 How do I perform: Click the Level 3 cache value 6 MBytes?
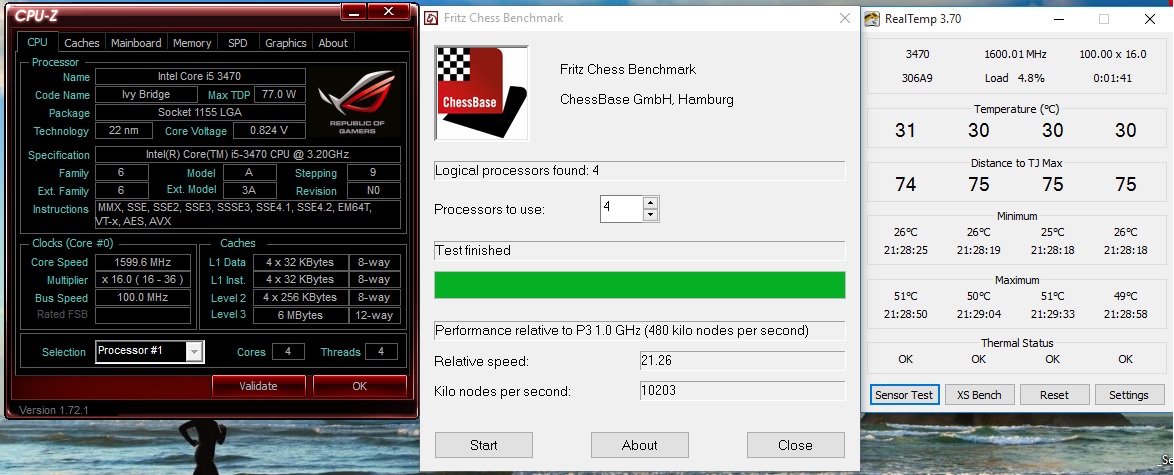300,315
